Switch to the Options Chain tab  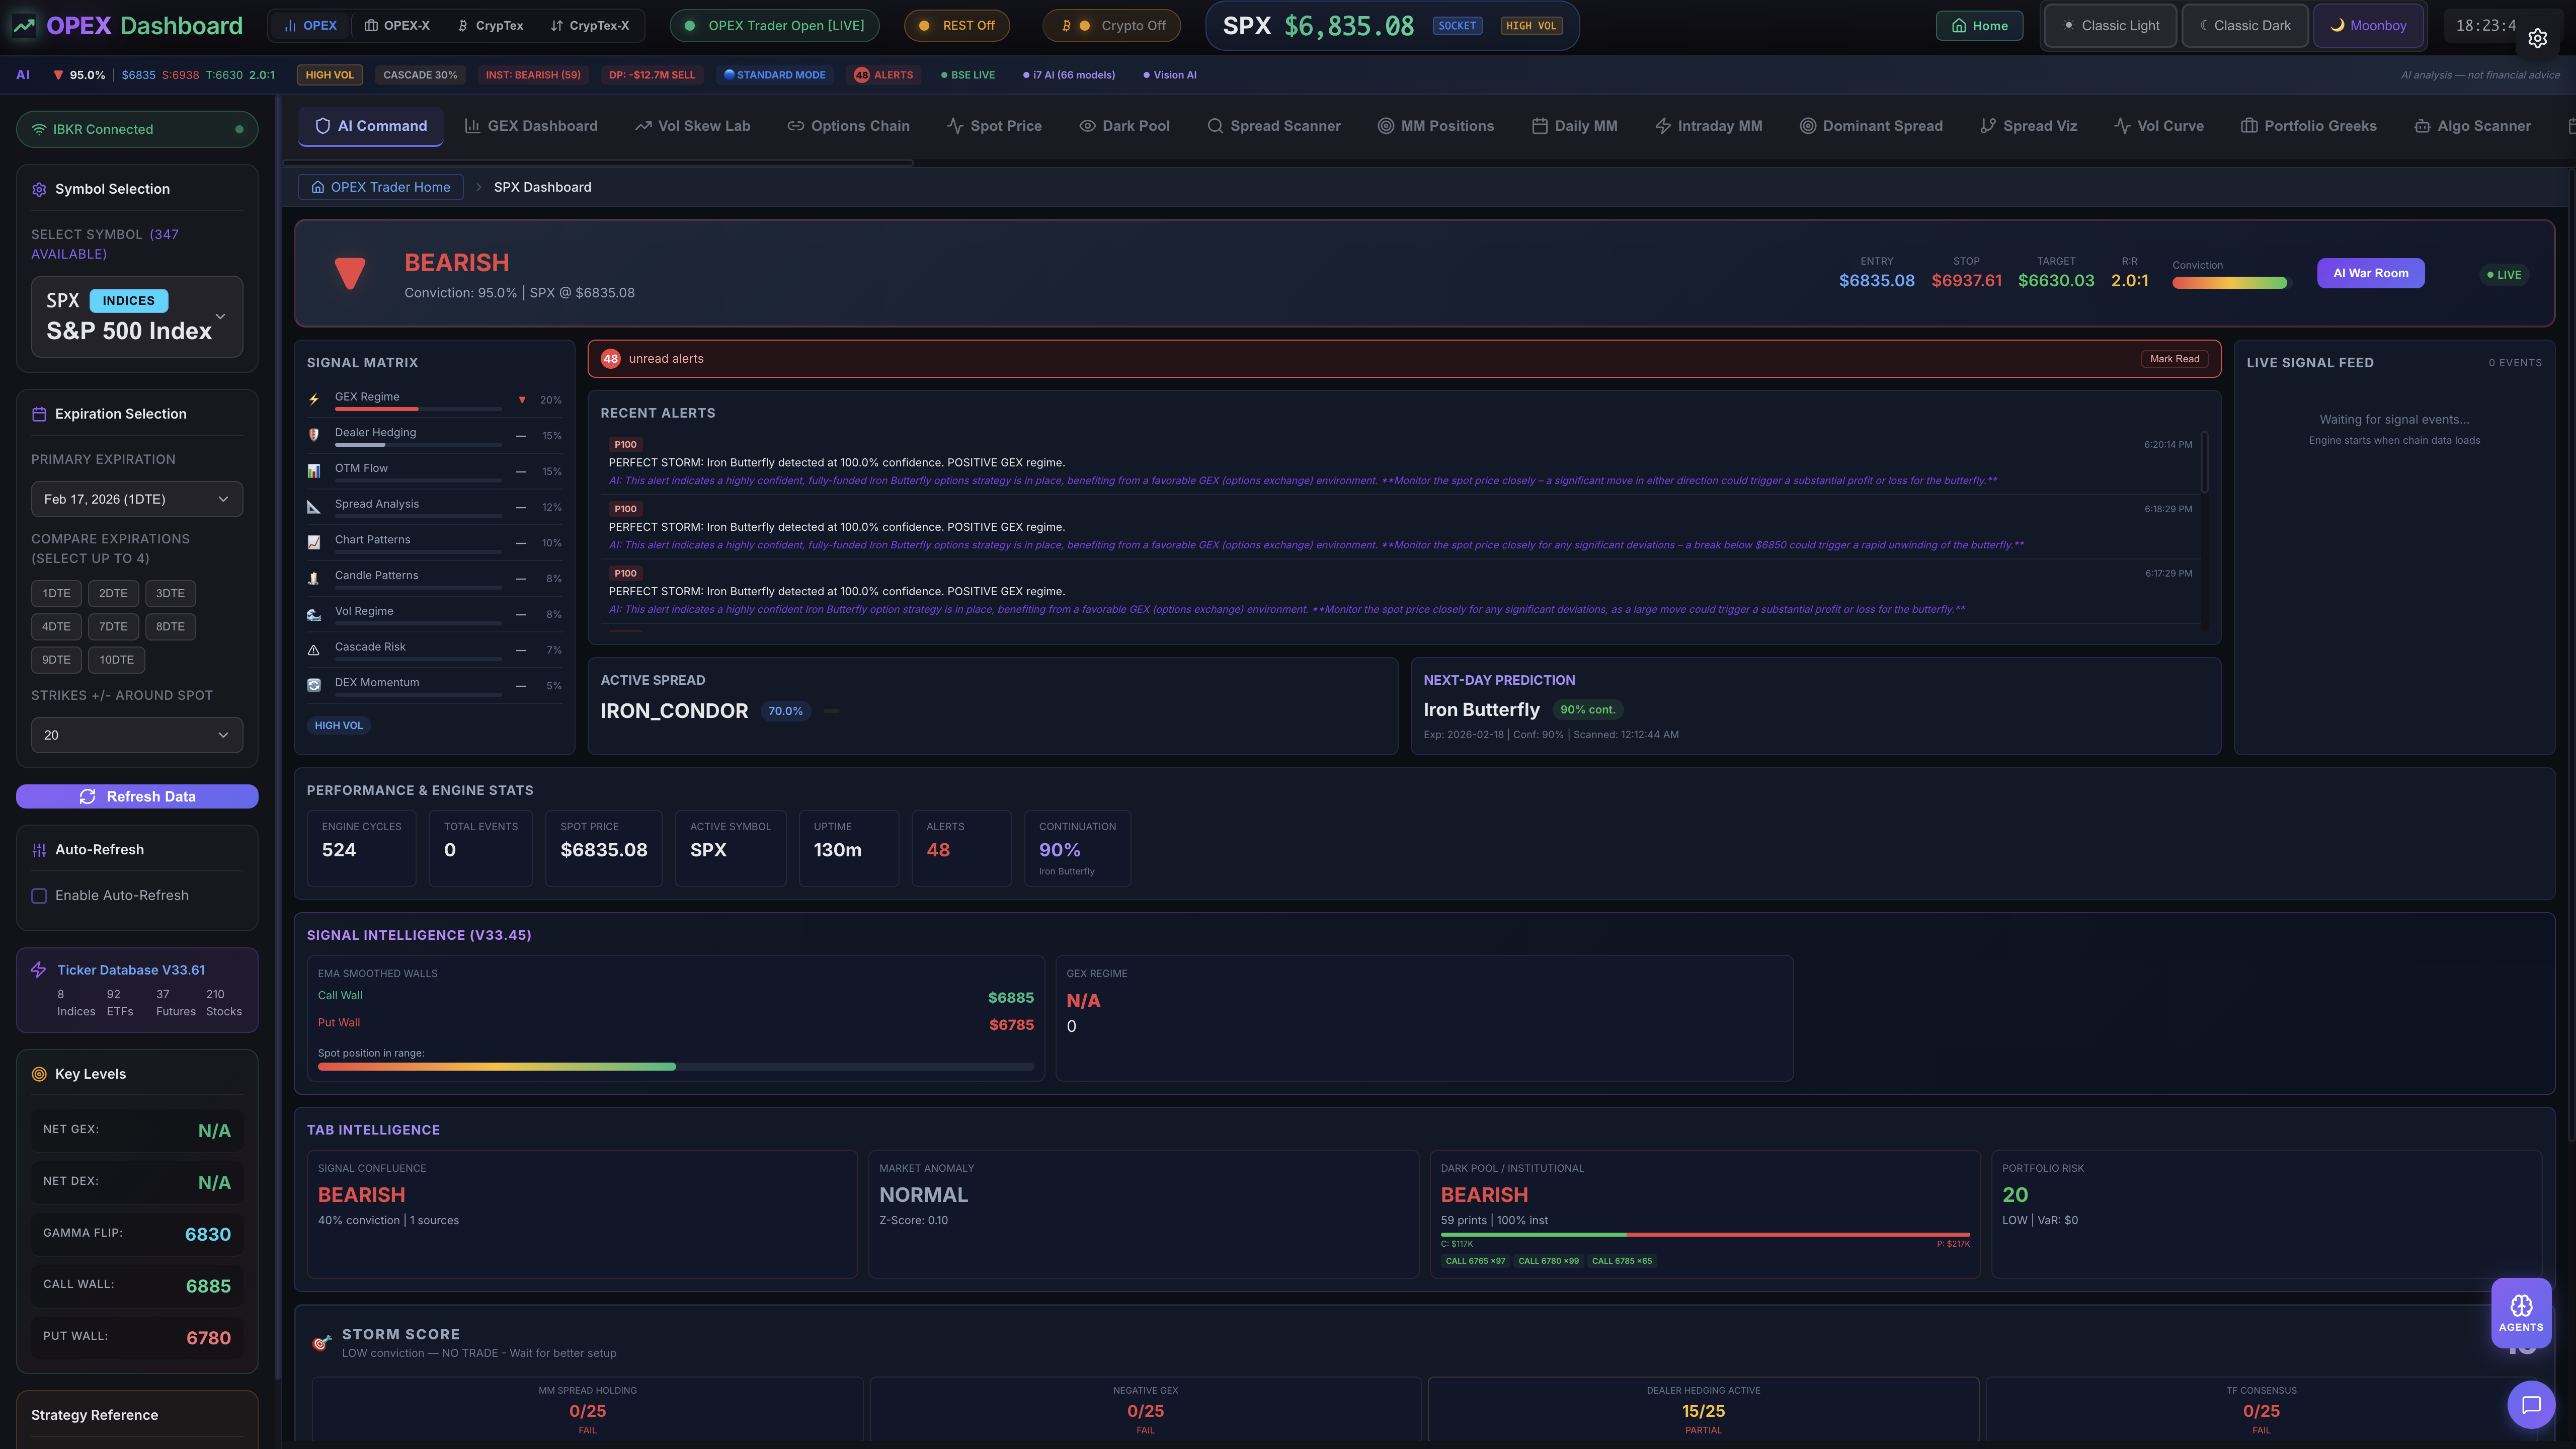pos(848,126)
